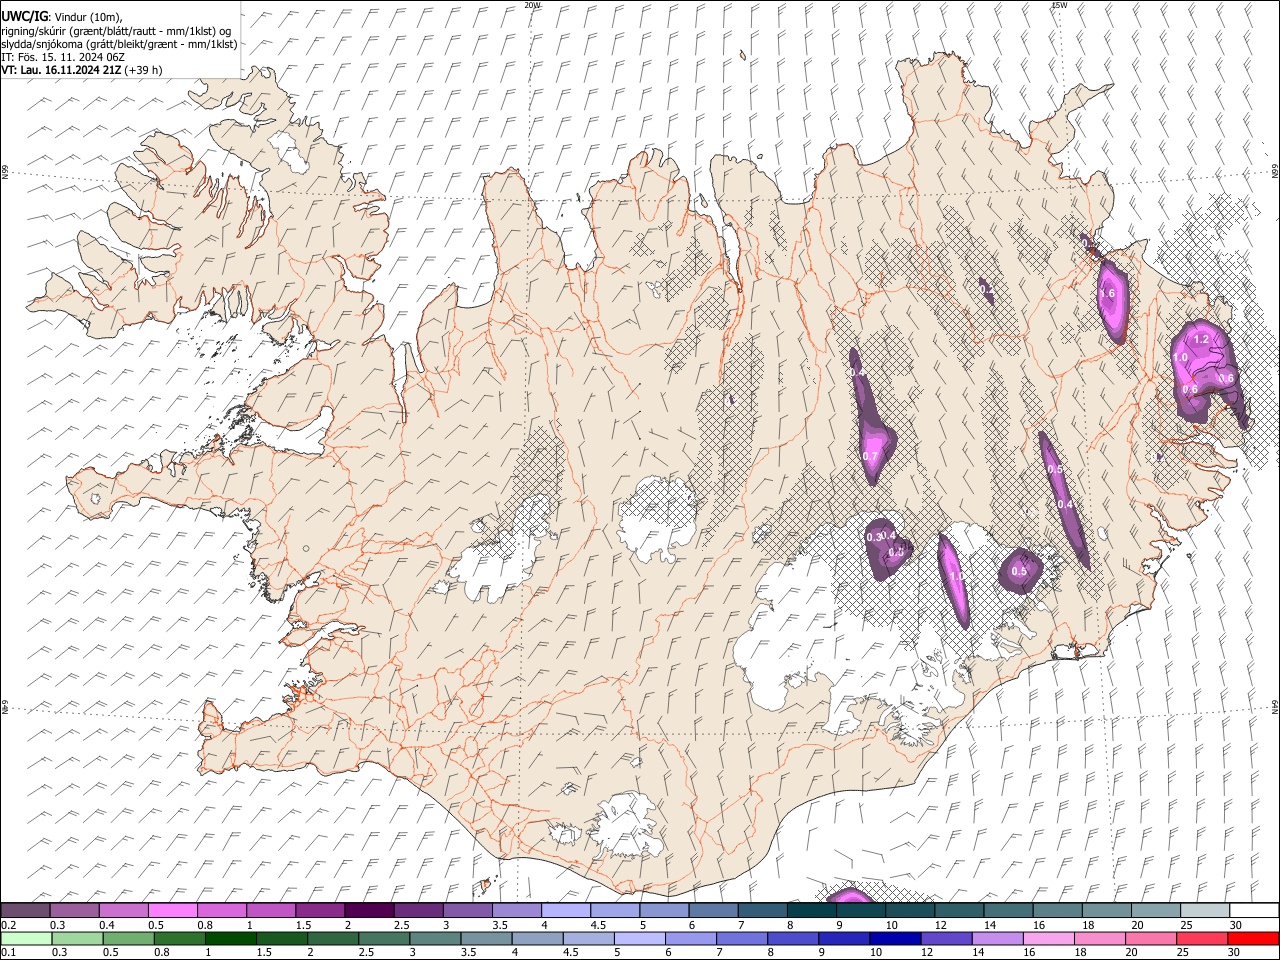Click the '30' label on the snow scale
This screenshot has height=960, width=1280.
point(1236,925)
